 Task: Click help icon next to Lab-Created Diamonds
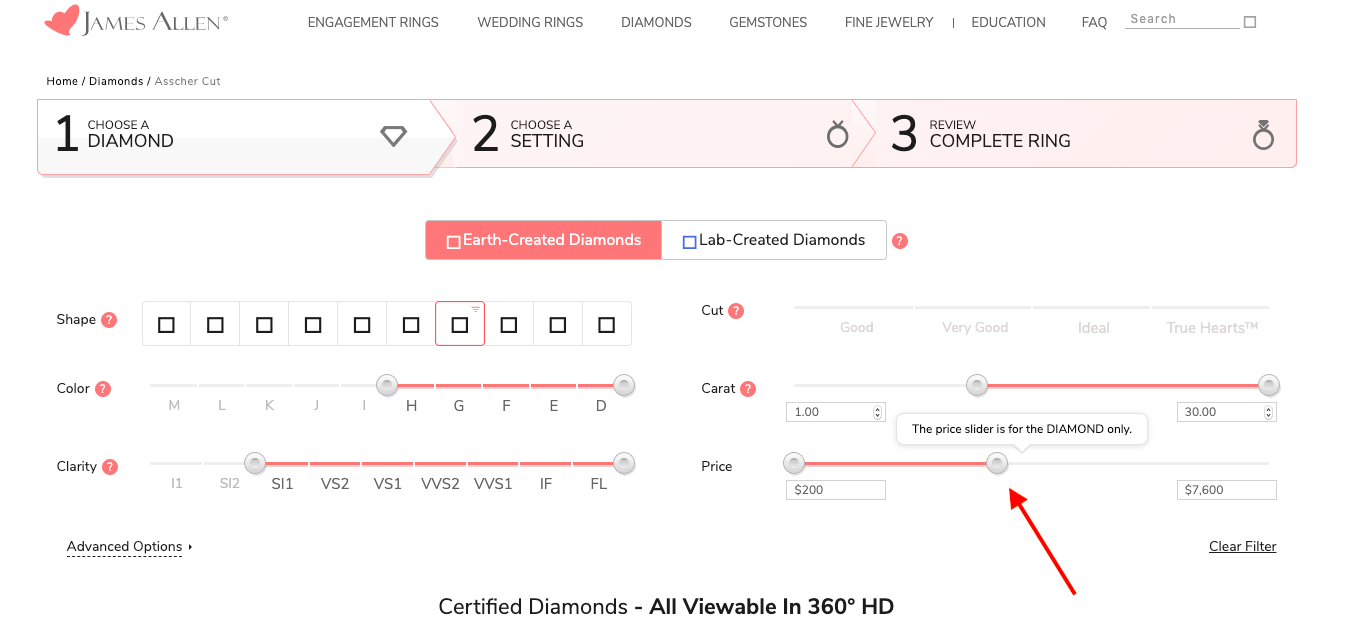tap(900, 241)
